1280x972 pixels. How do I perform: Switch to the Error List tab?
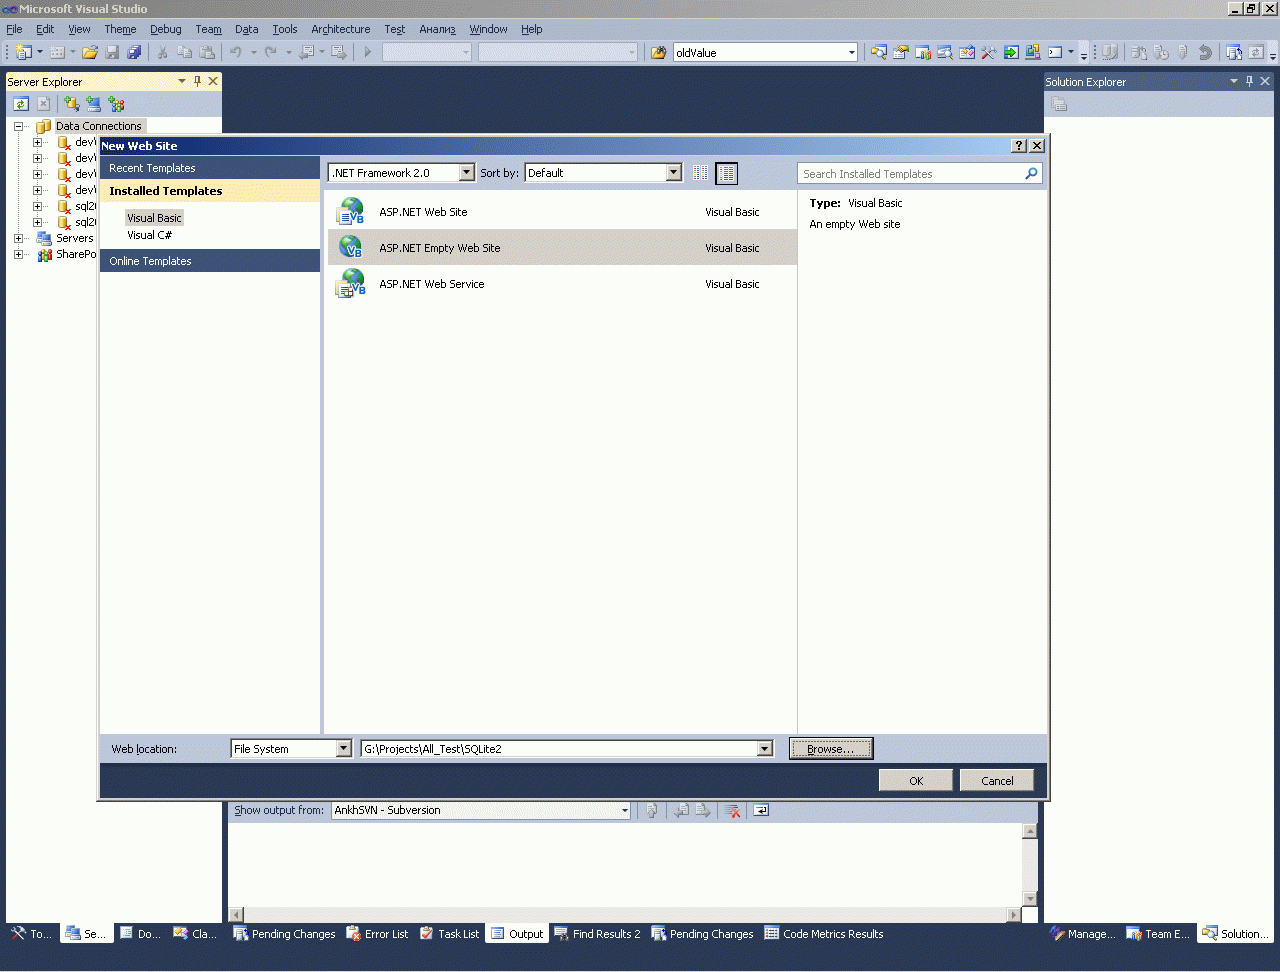tap(377, 934)
